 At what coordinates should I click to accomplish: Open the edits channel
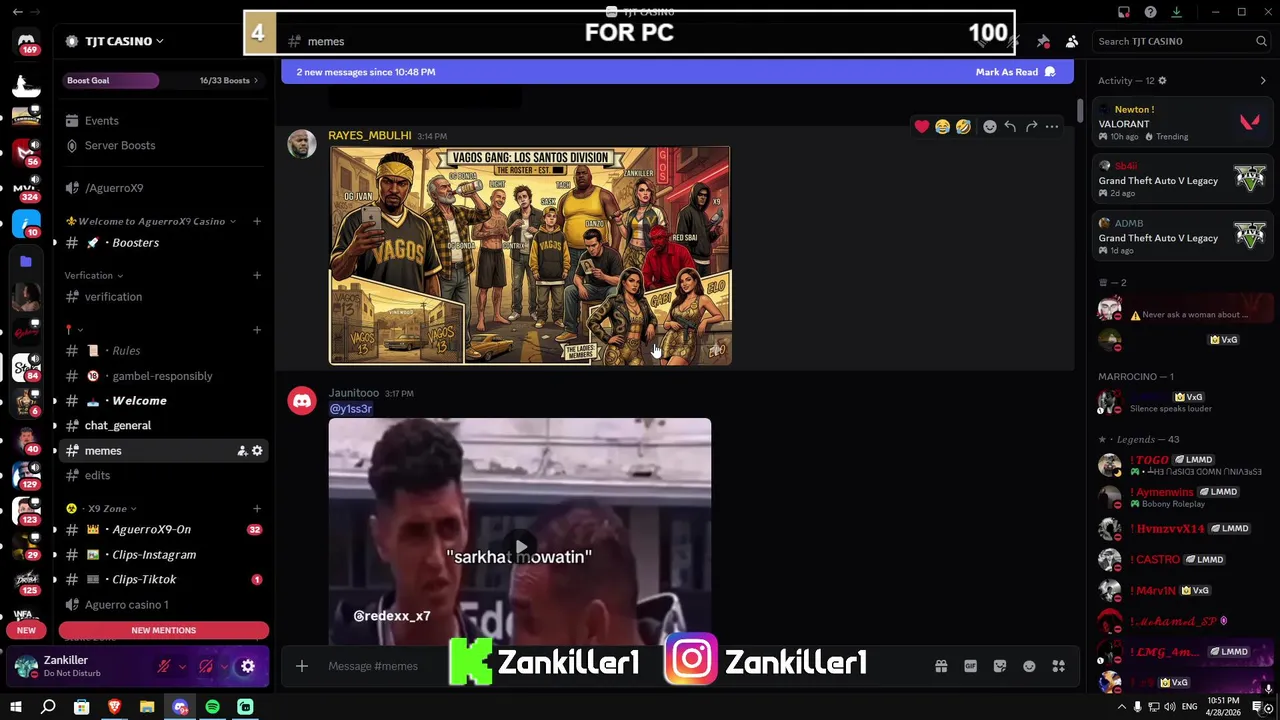[x=163, y=476]
